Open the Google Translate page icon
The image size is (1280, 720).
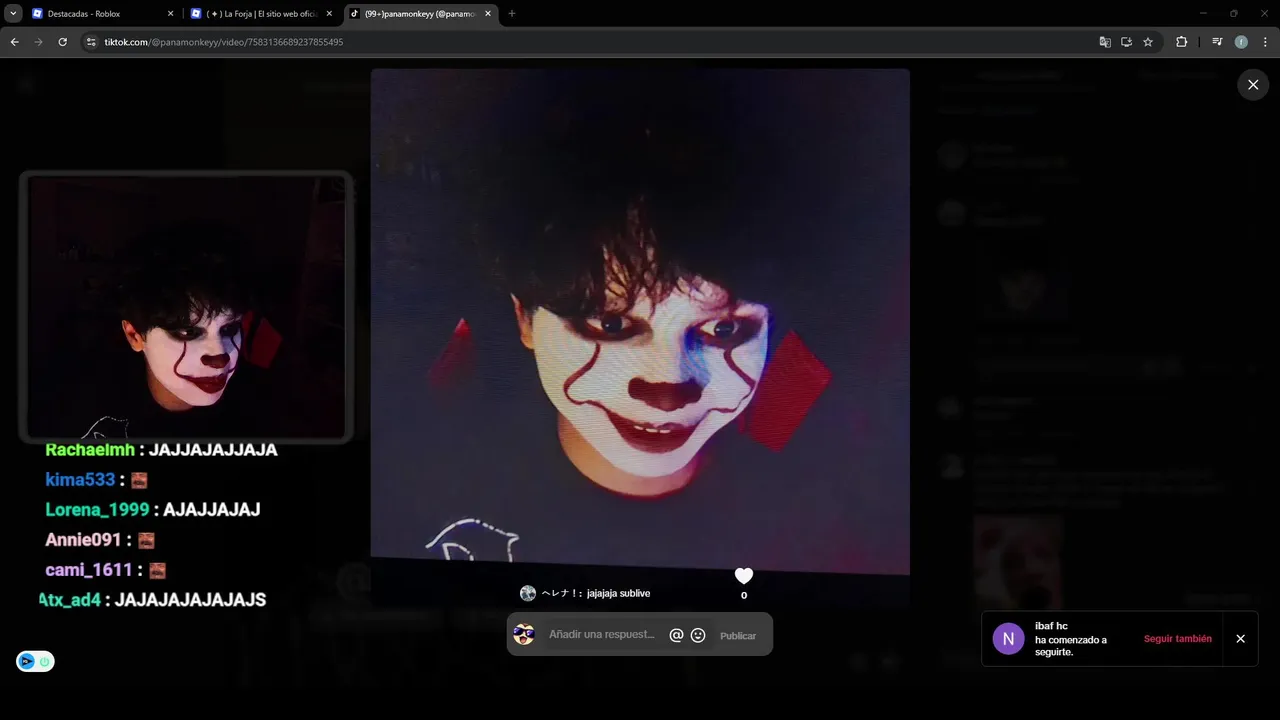click(x=1105, y=42)
